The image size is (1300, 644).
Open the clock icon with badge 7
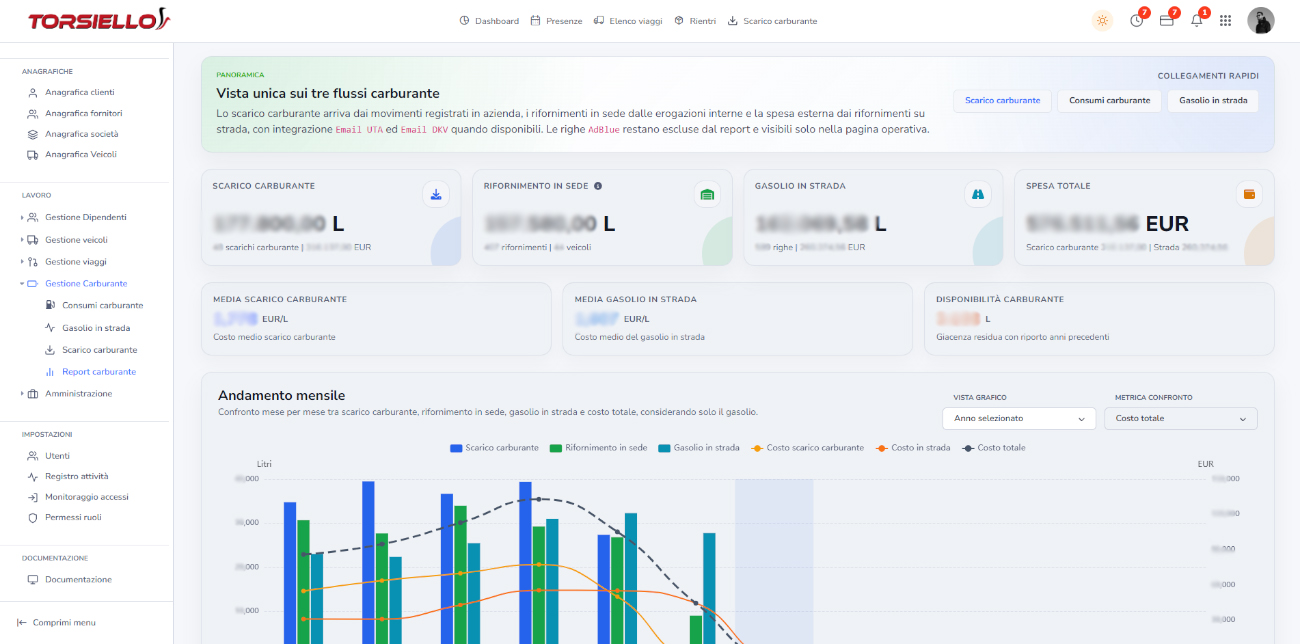[x=1137, y=20]
